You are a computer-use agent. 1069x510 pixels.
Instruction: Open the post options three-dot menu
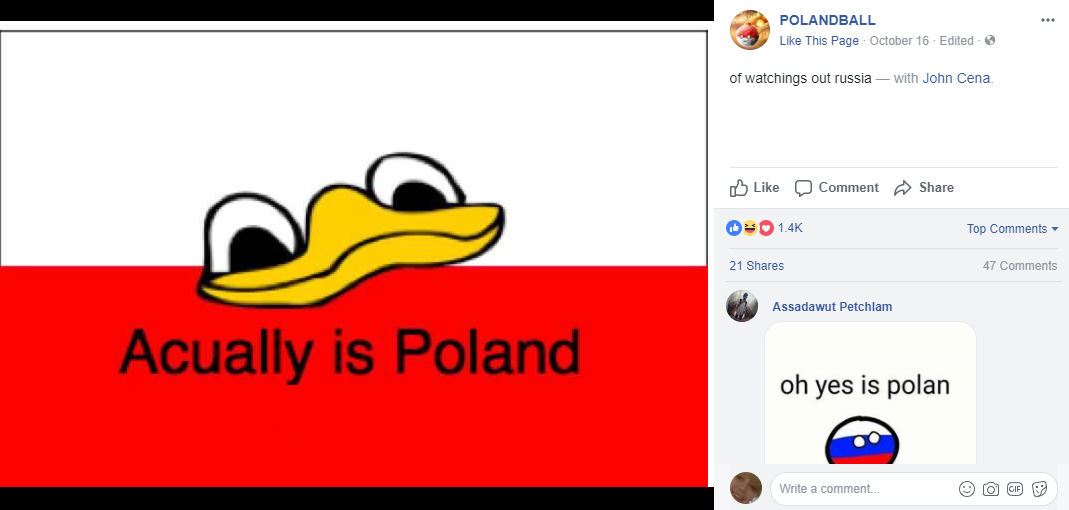point(1047,20)
